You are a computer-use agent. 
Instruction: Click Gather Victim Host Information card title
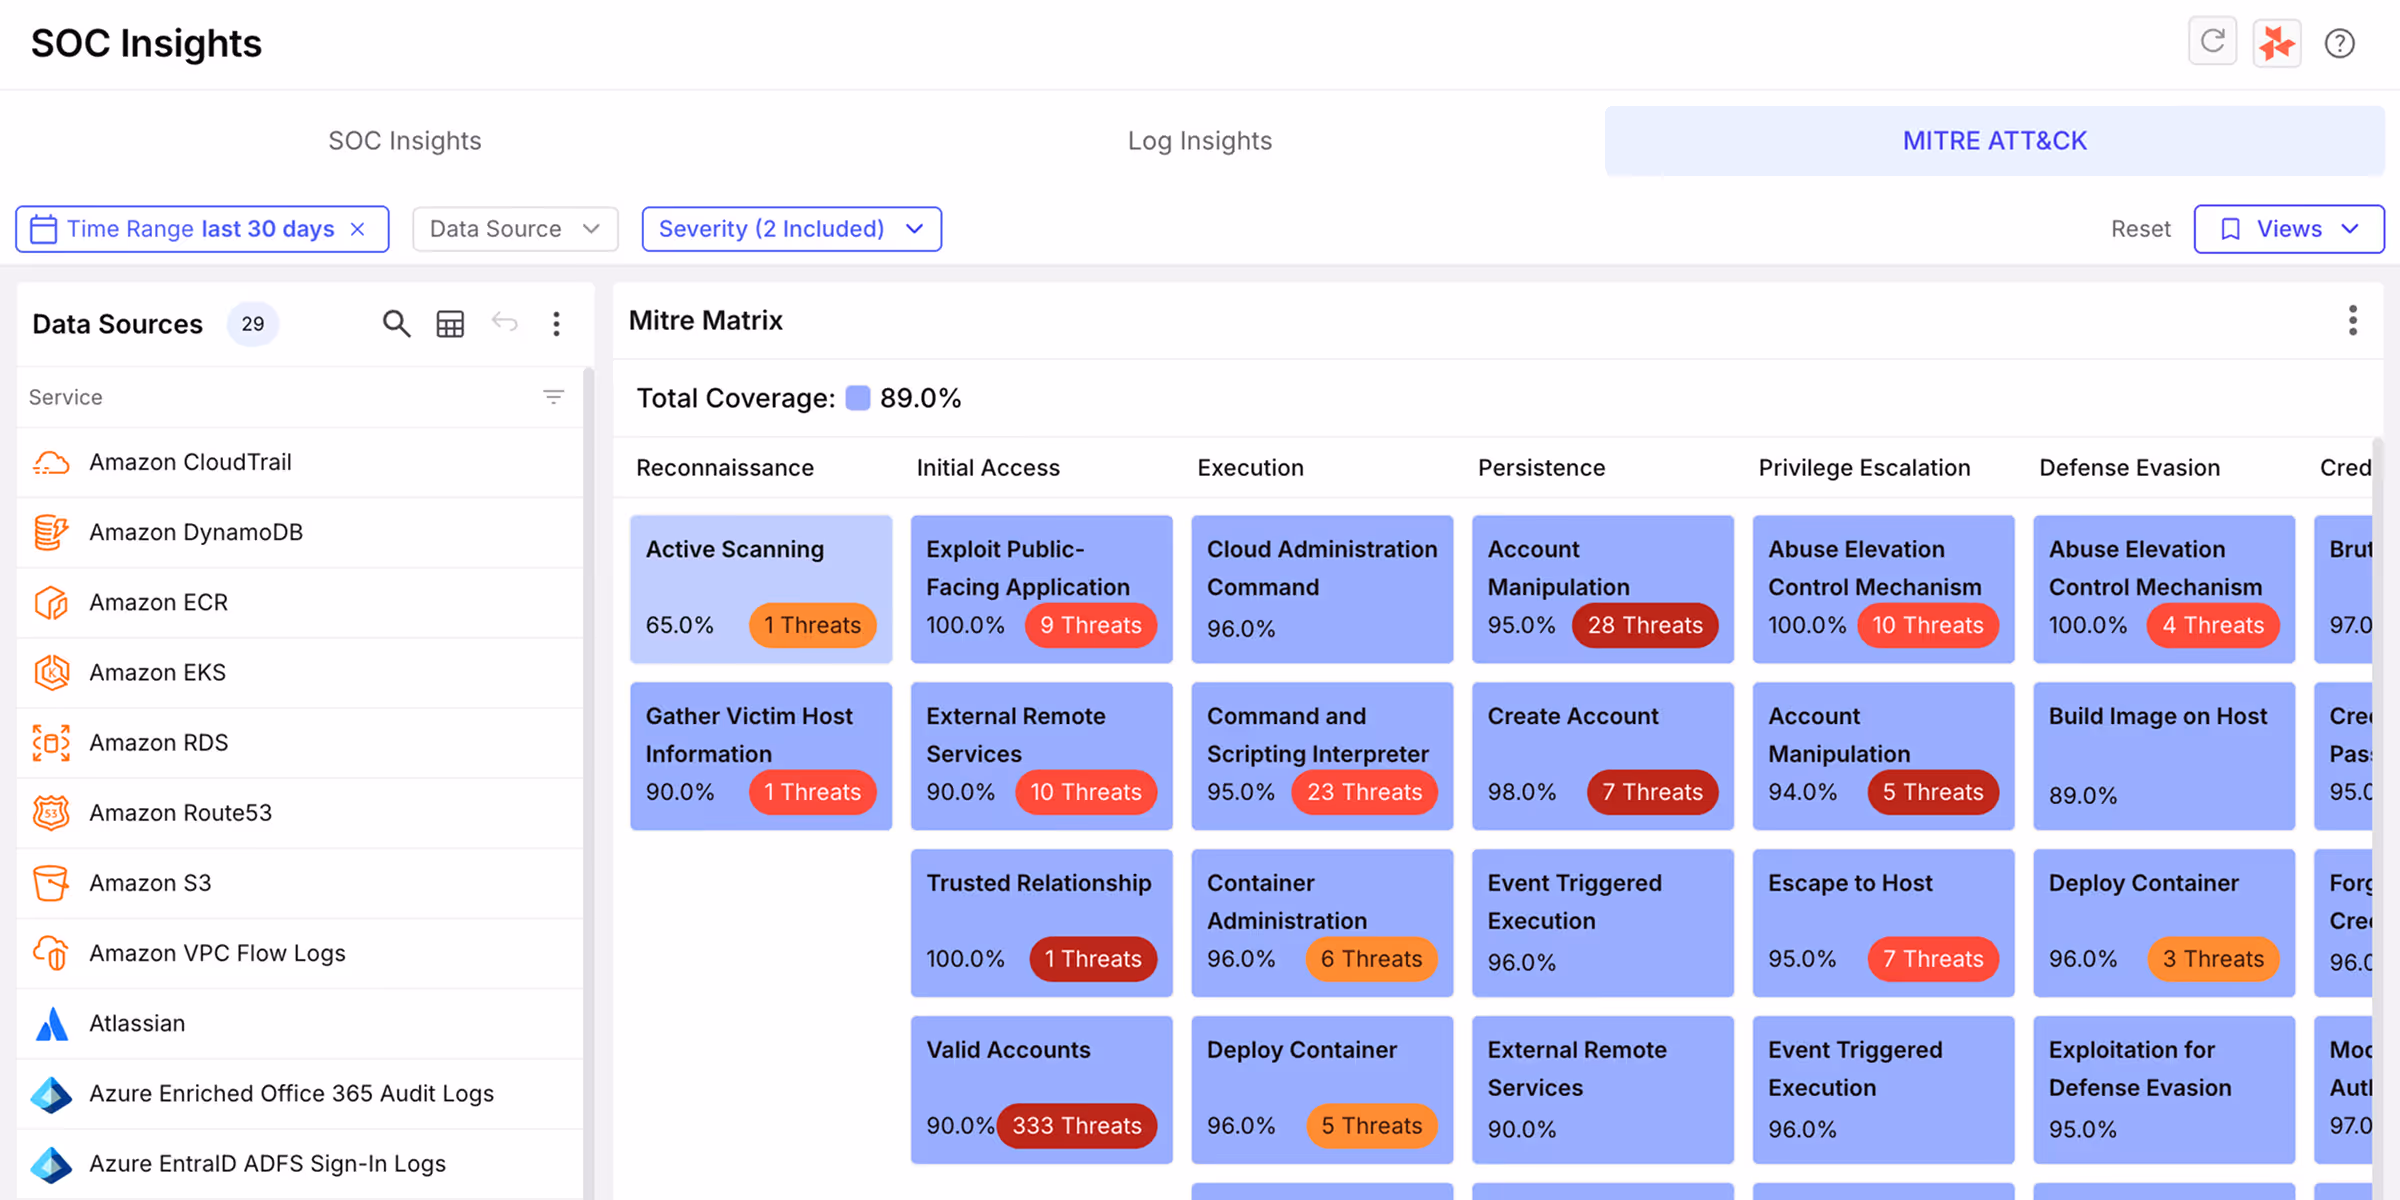pos(749,735)
